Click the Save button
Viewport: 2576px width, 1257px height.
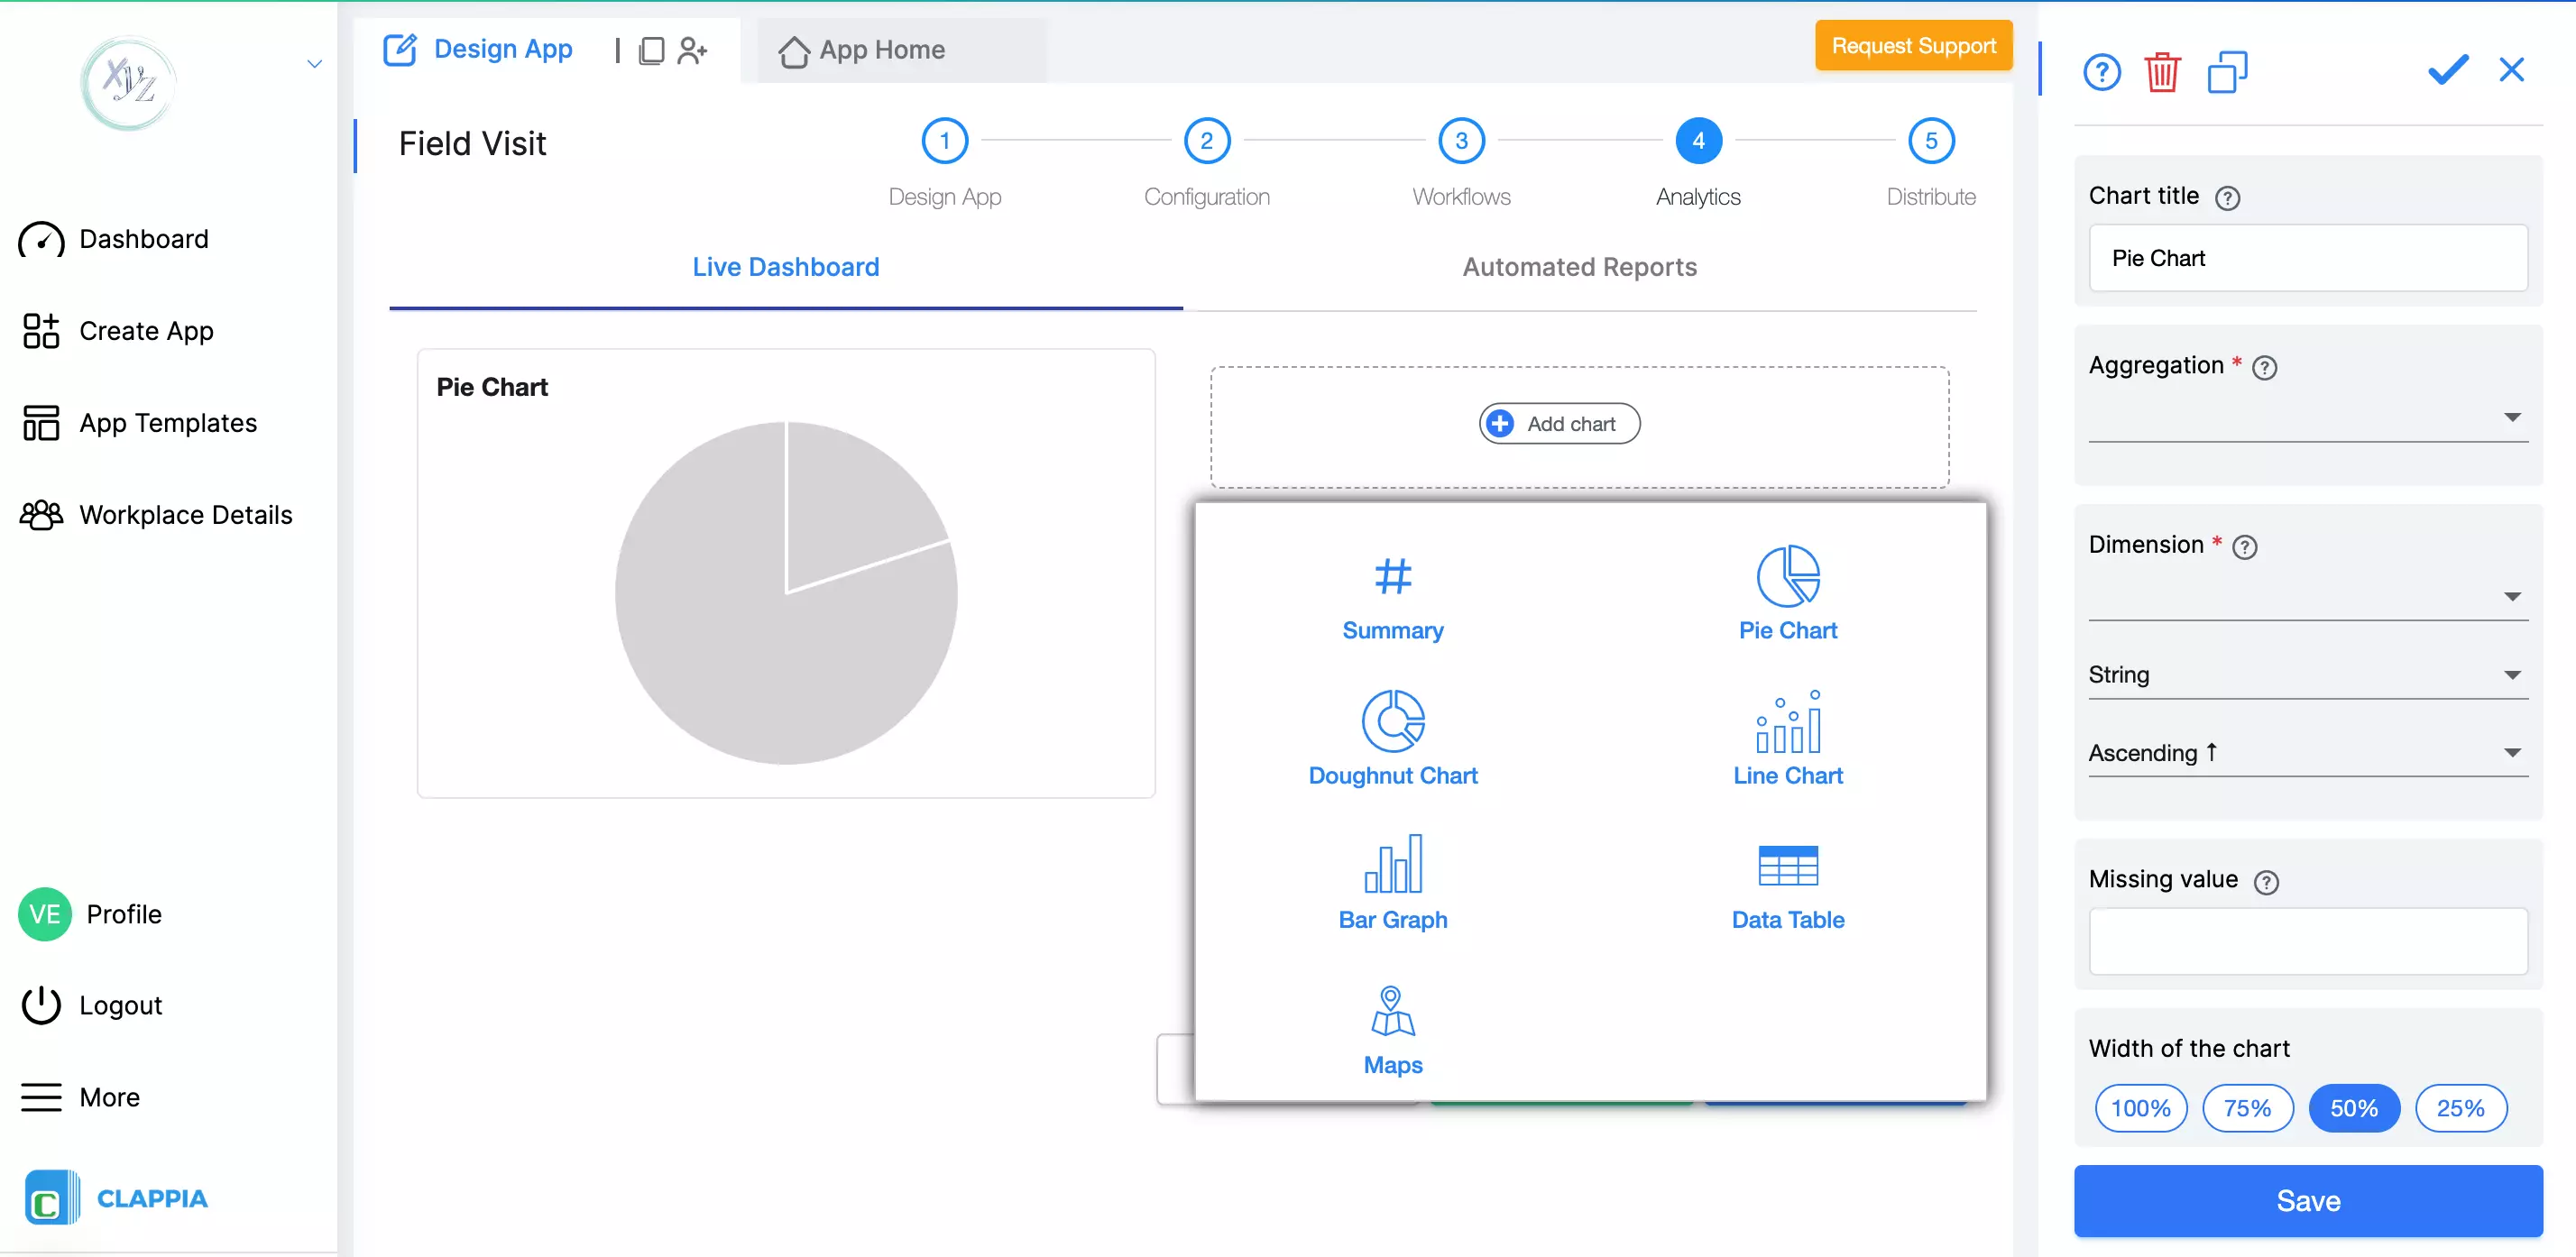click(2307, 1201)
